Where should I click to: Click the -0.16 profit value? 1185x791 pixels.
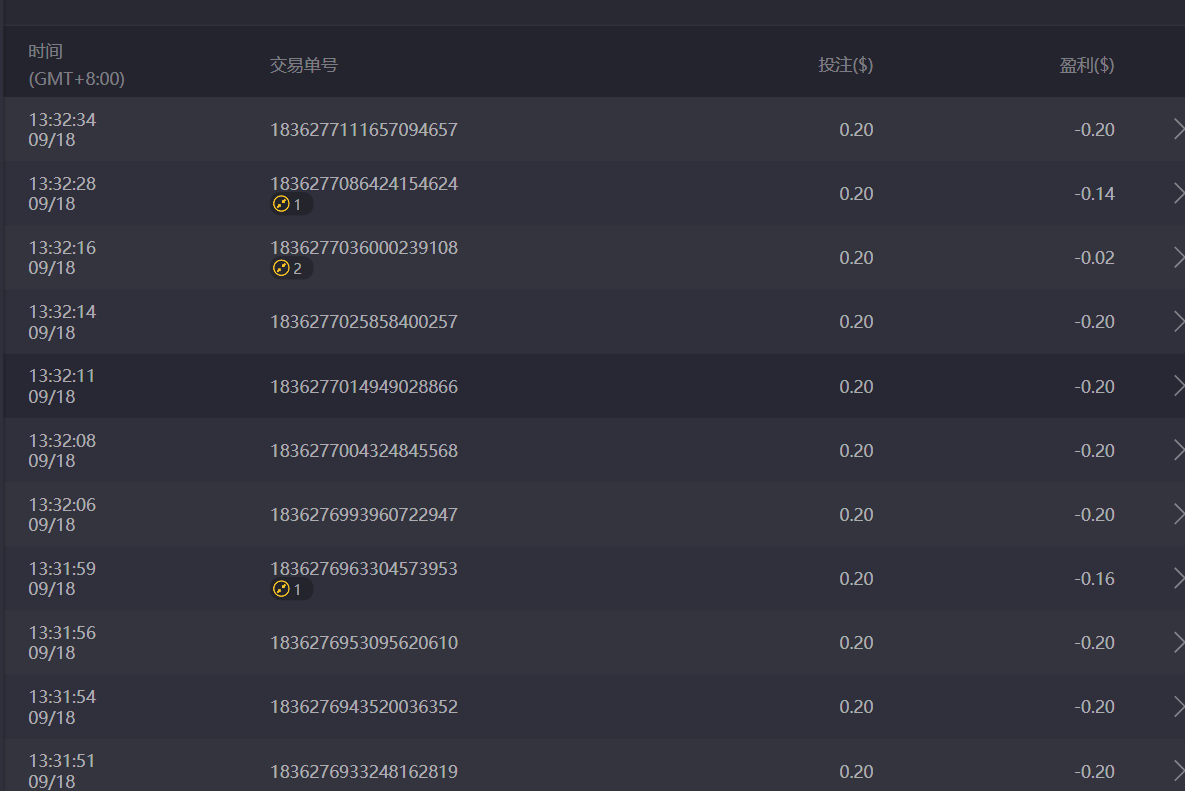[1094, 579]
